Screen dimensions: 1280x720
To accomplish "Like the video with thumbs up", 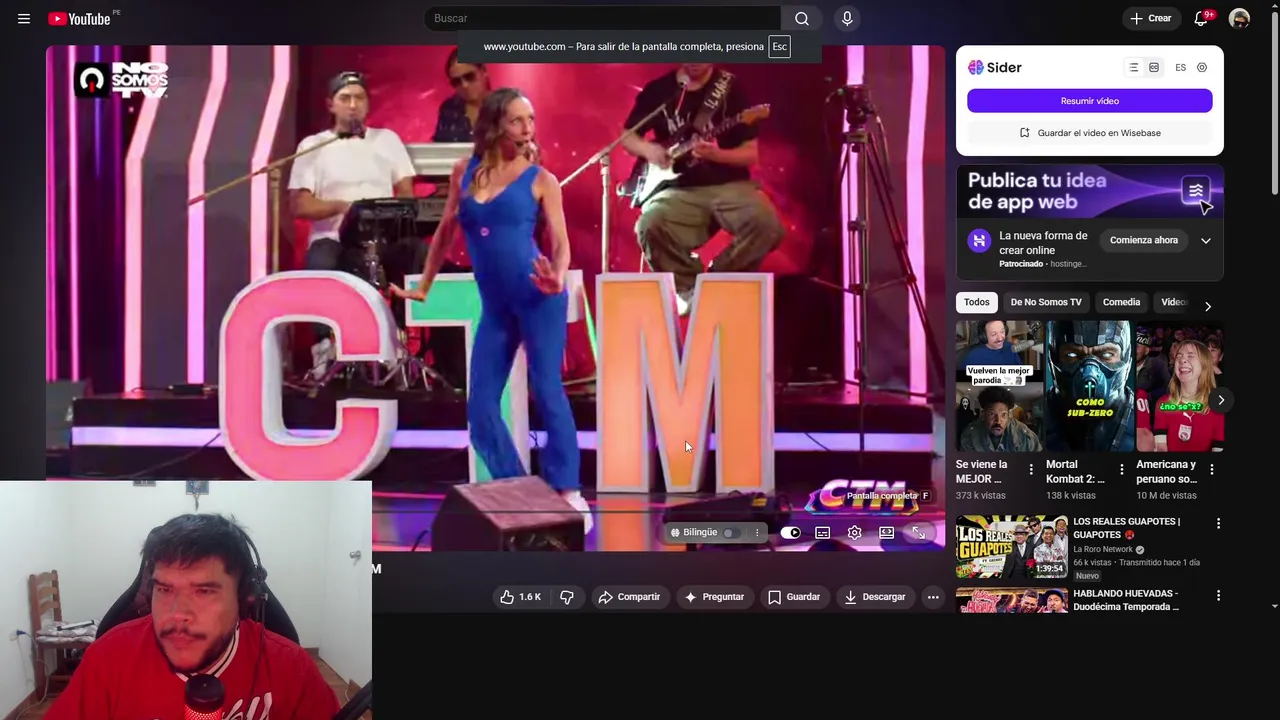I will click(x=521, y=597).
